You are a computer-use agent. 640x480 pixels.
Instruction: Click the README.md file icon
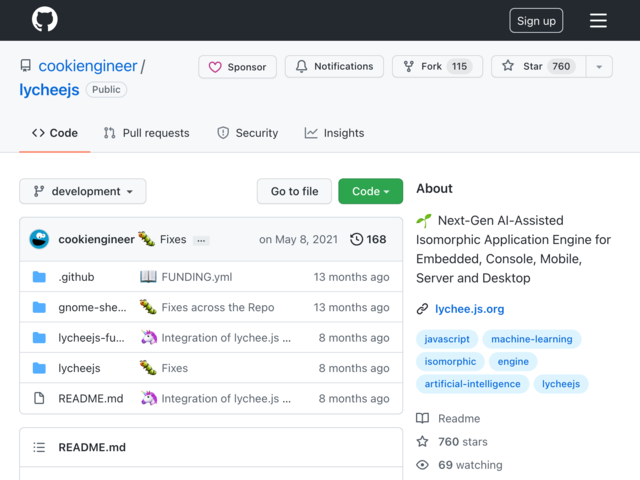(39, 398)
